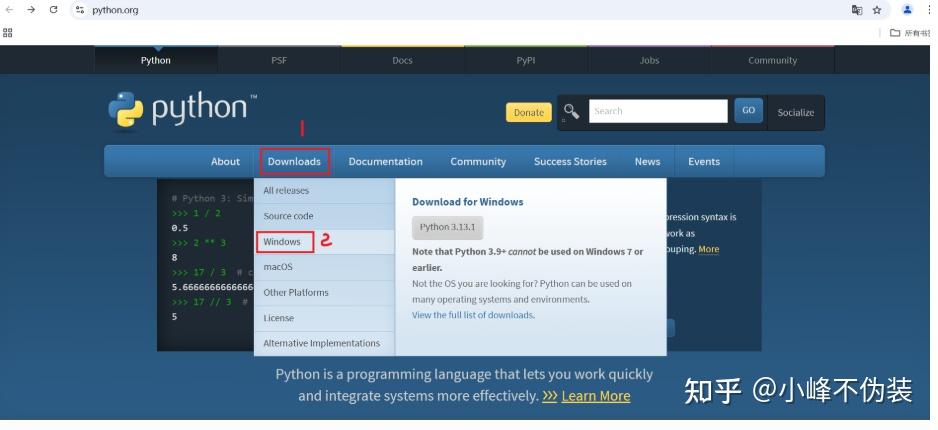Open site information icon in address bar

80,10
